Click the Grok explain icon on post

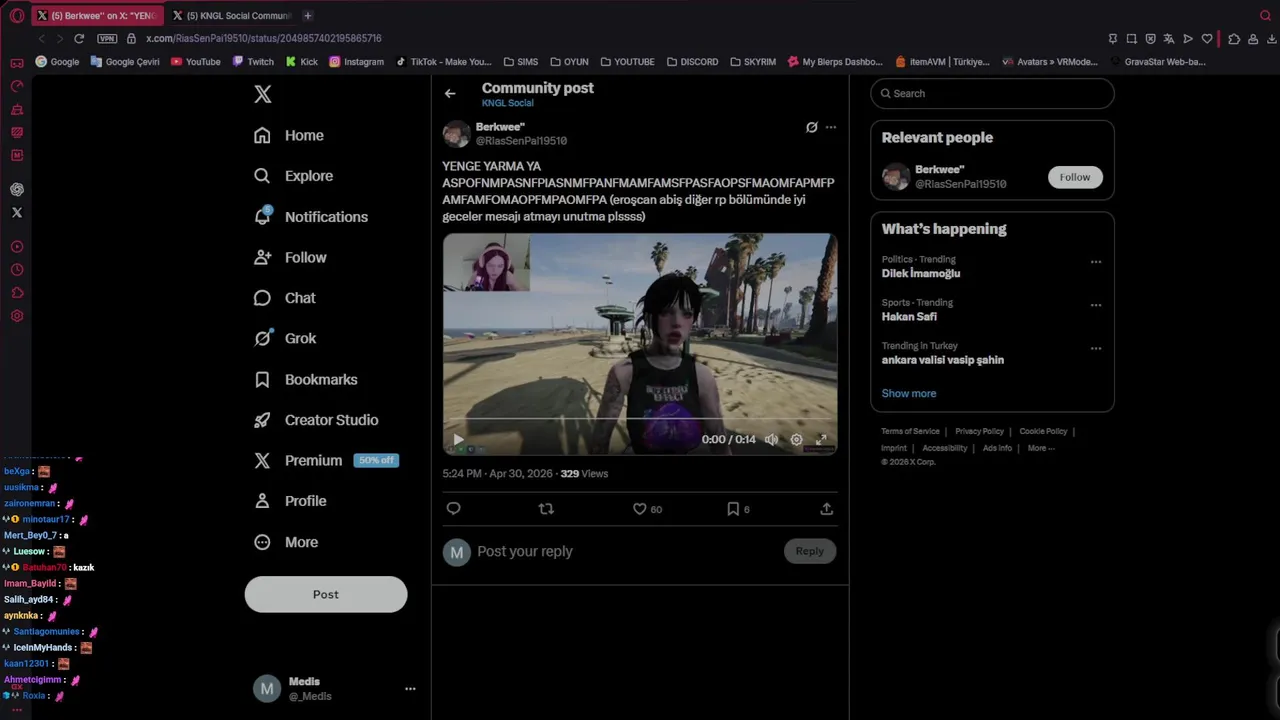pyautogui.click(x=812, y=127)
